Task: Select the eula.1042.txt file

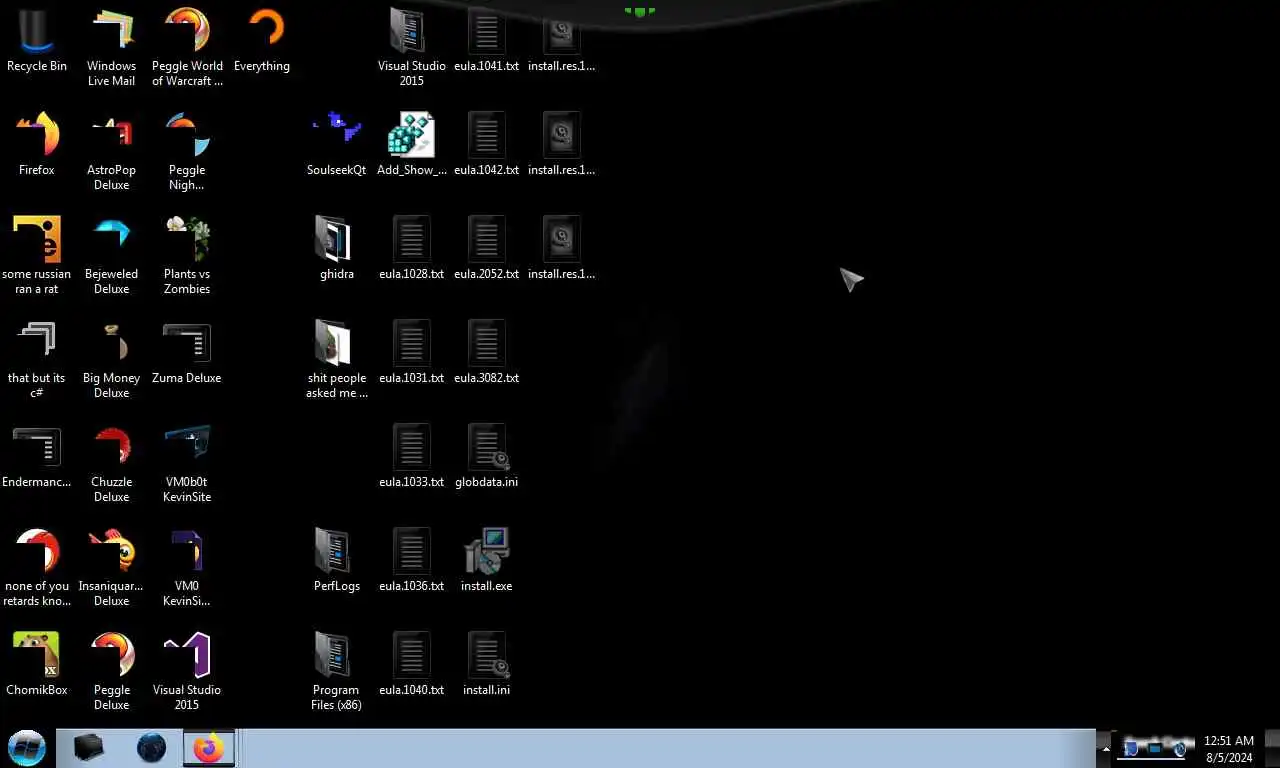Action: pyautogui.click(x=487, y=145)
